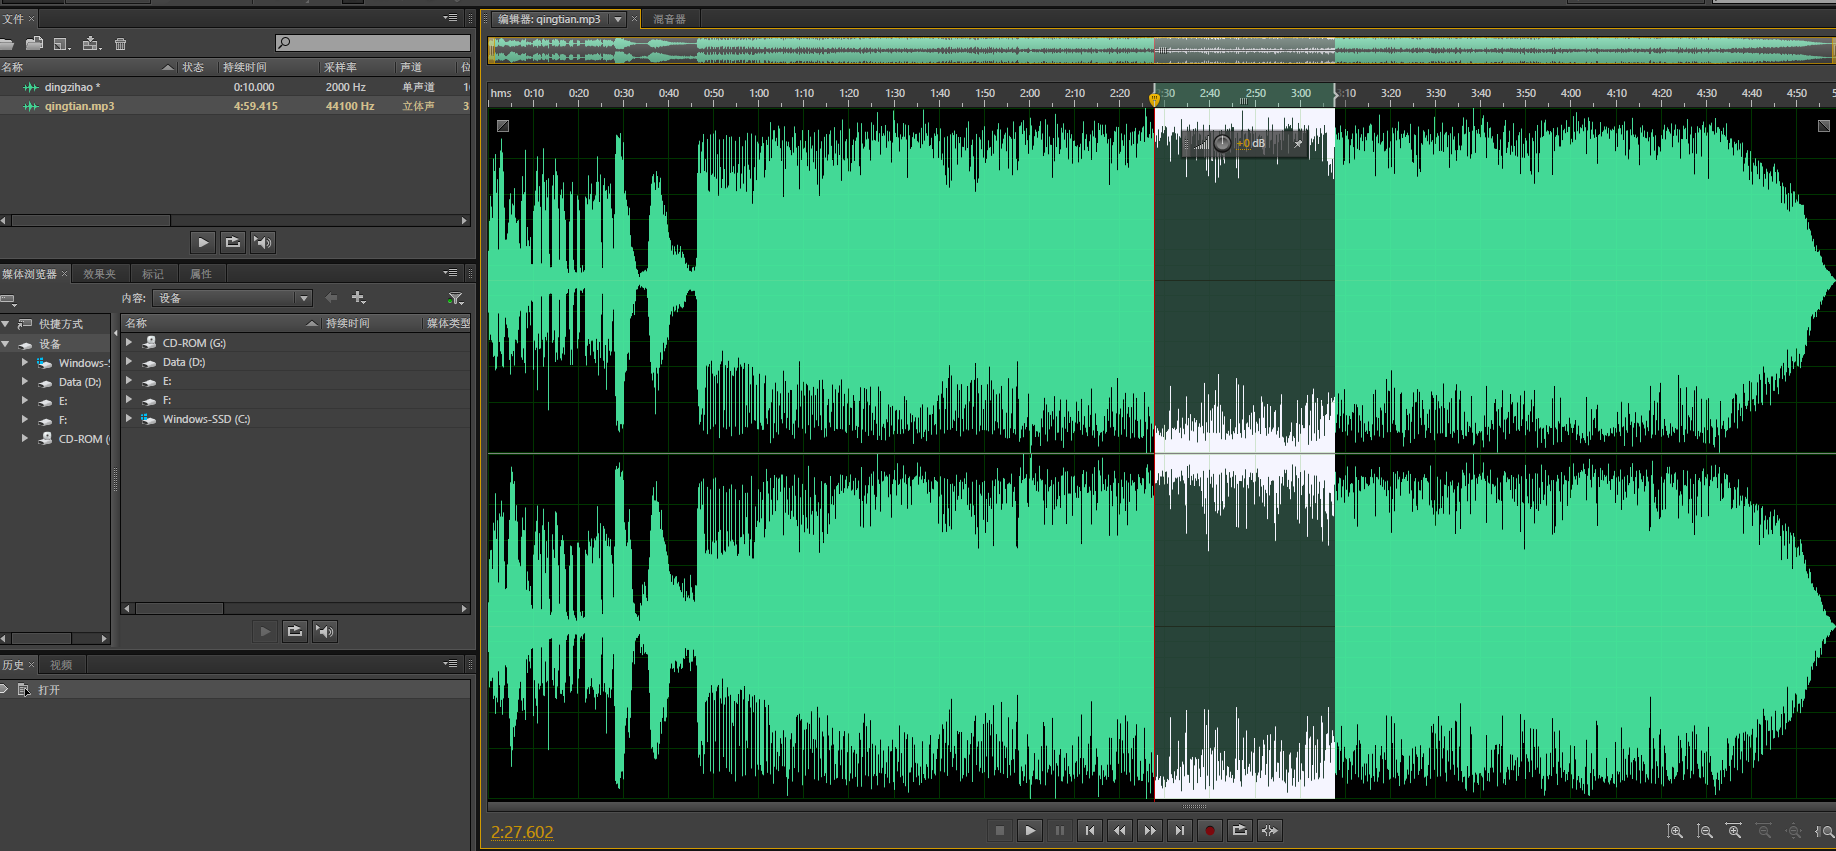Switch to 效果夹 tab
Screen dimensions: 1836x851
point(99,274)
